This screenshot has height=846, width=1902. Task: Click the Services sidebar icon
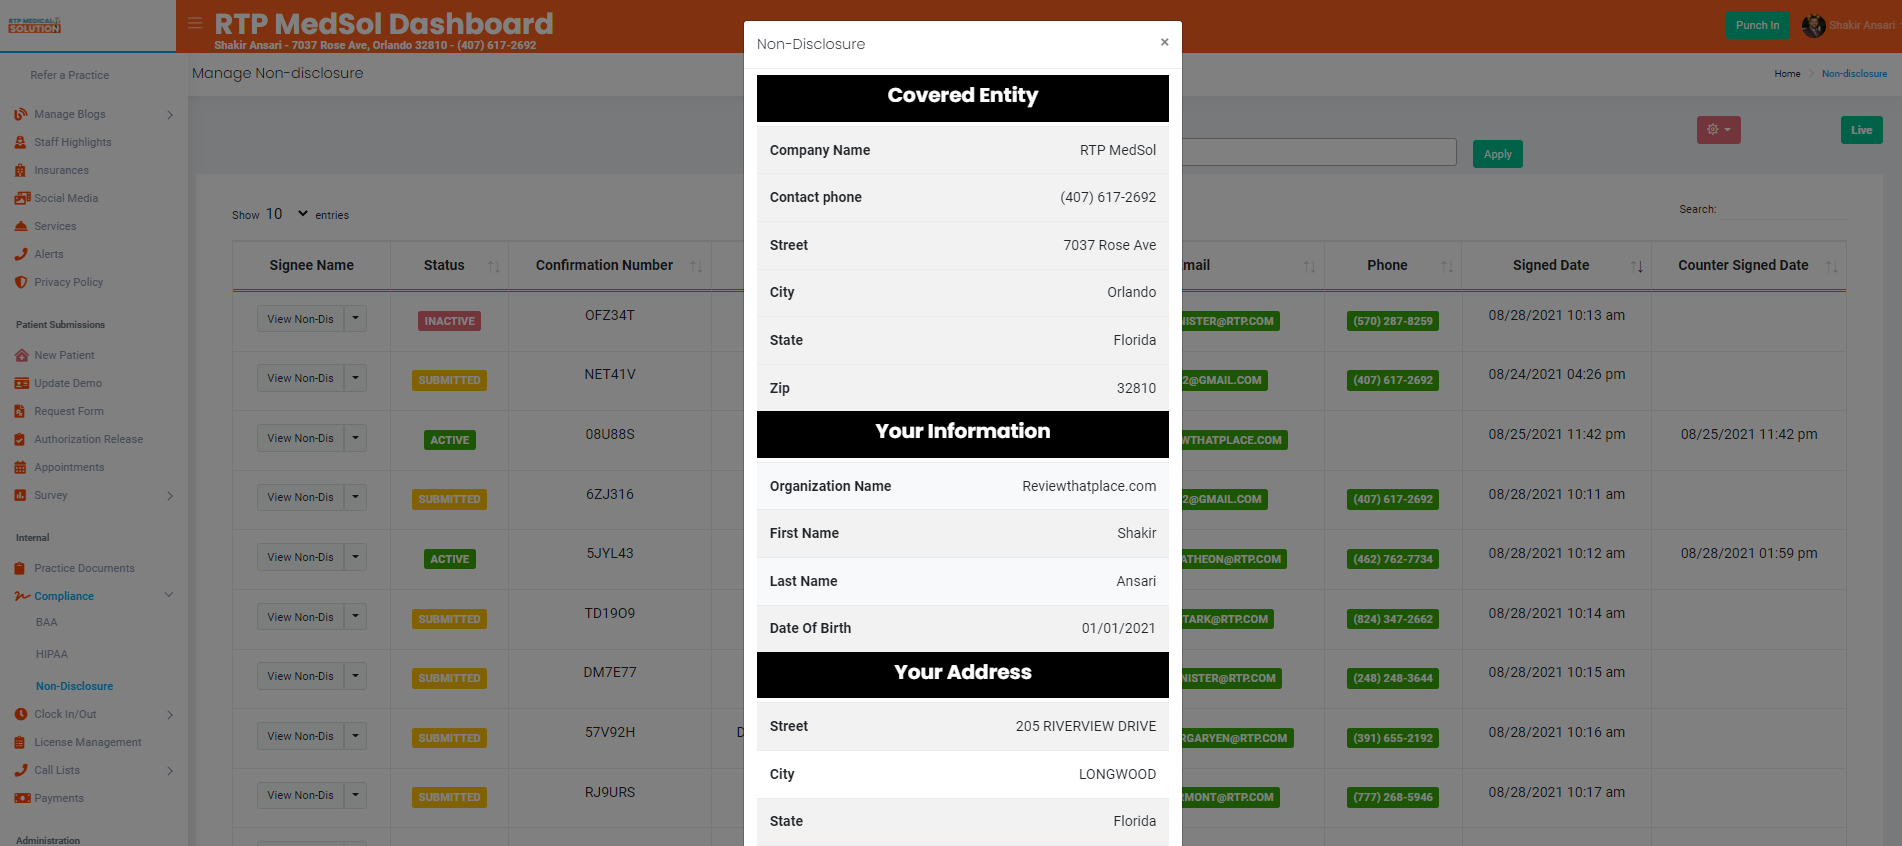click(x=21, y=226)
